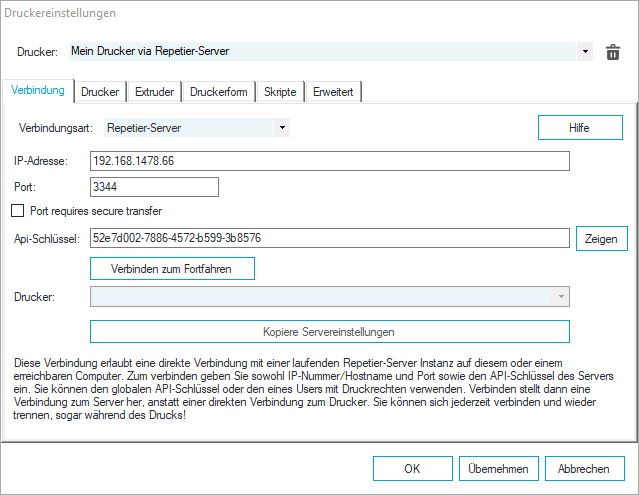
Task: Open the Drucker tab
Action: tap(100, 92)
